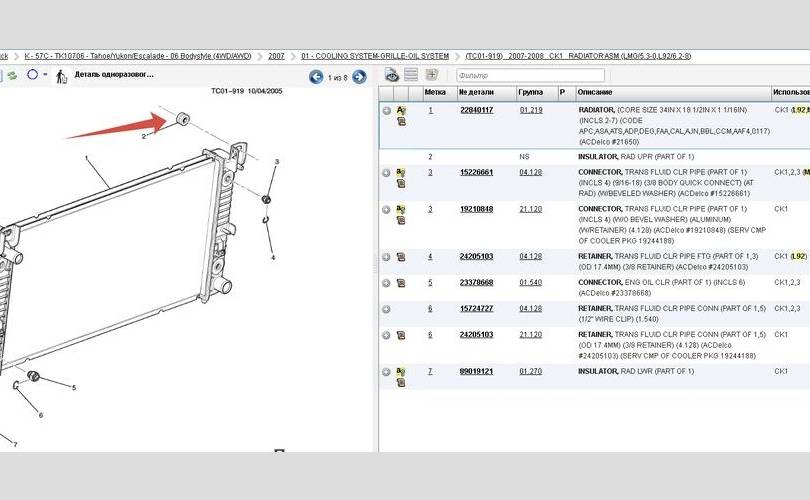This screenshot has height=500, width=810.
Task: Click the green refresh arrows icon
Action: pos(12,75)
